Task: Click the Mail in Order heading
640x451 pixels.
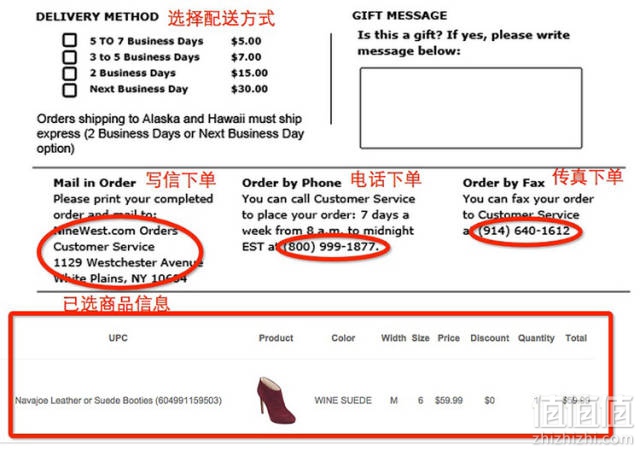Action: (x=95, y=183)
